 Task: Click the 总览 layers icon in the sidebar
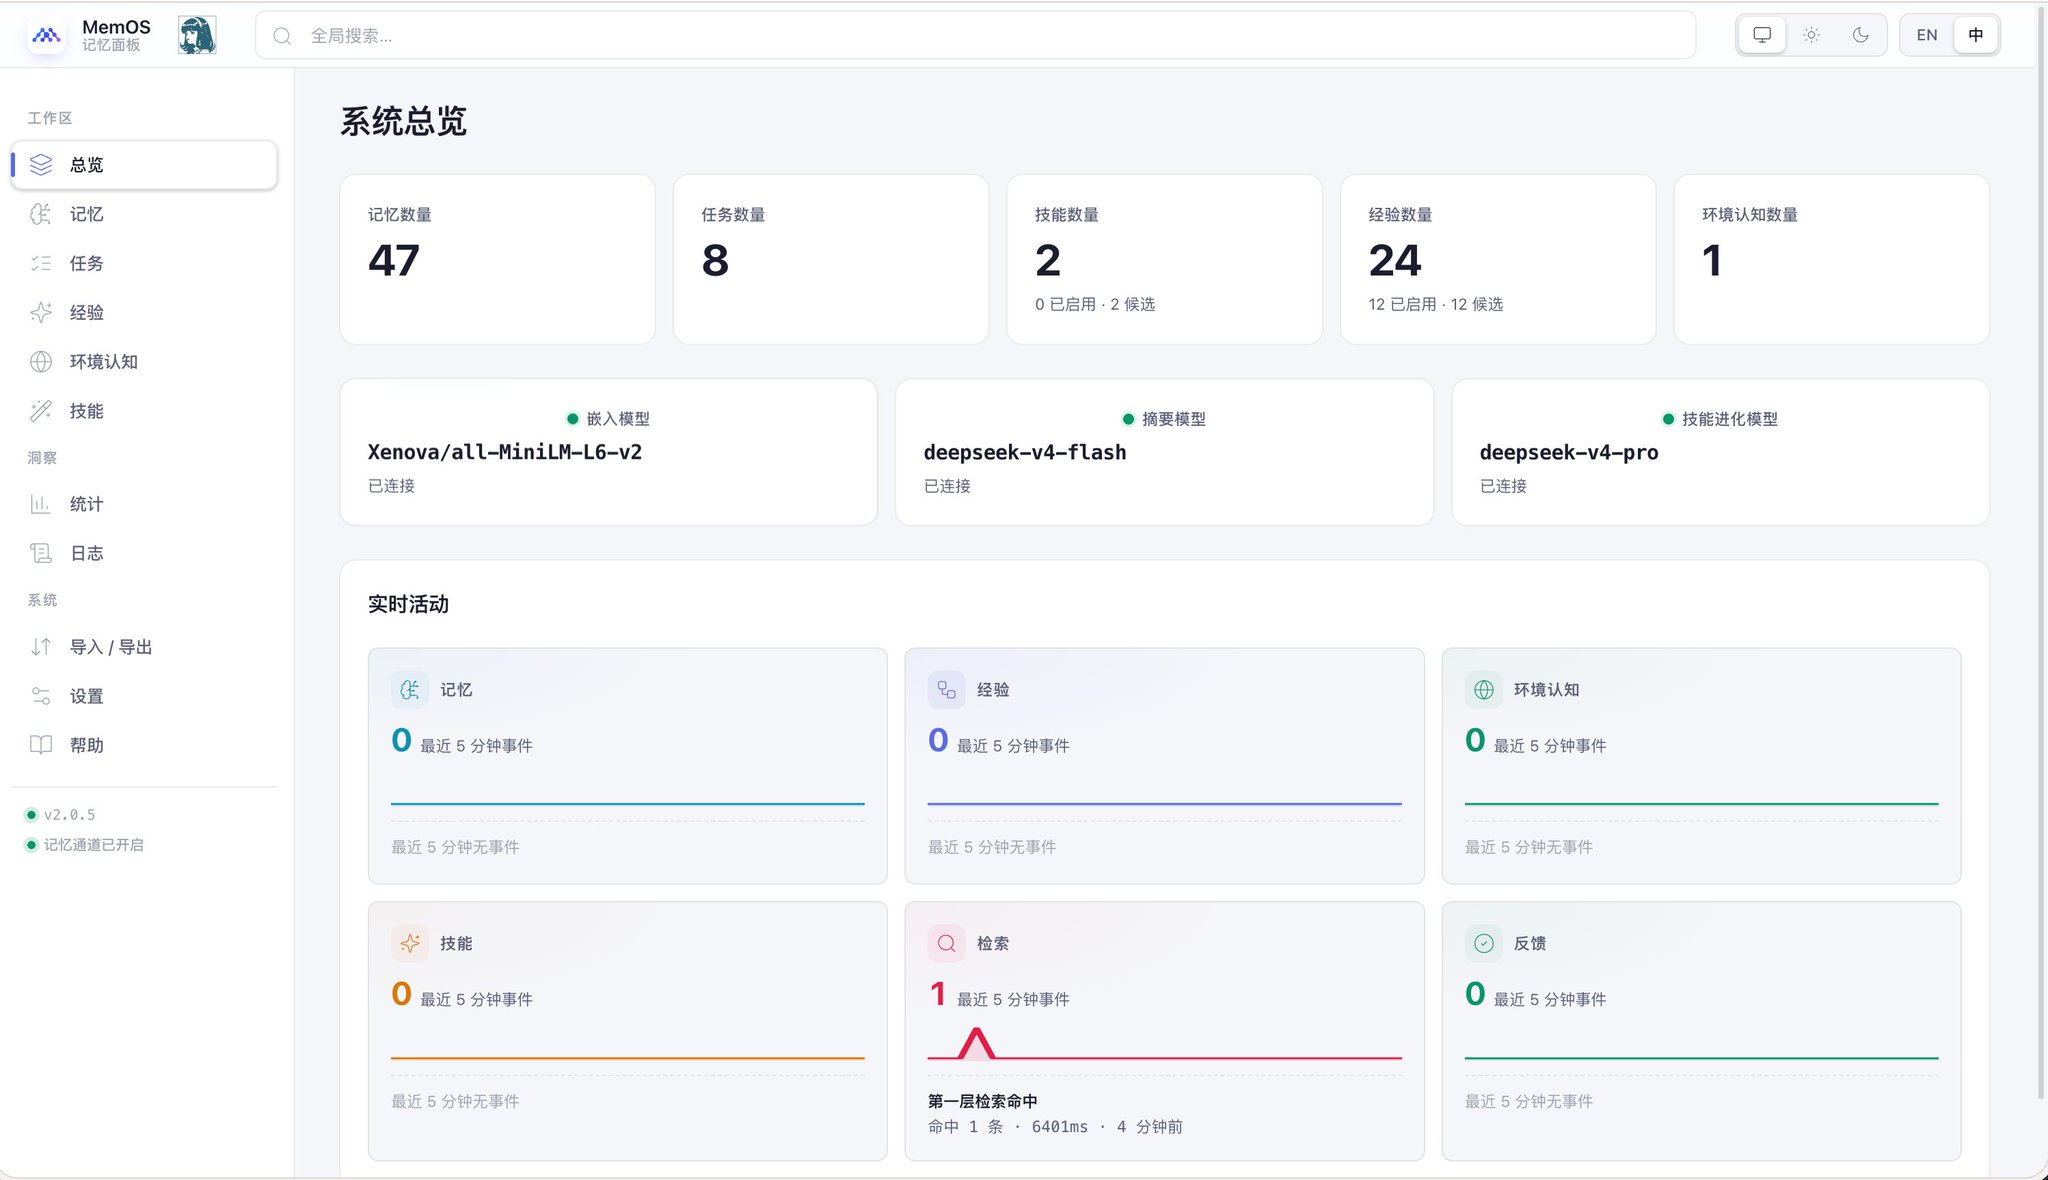coord(41,165)
